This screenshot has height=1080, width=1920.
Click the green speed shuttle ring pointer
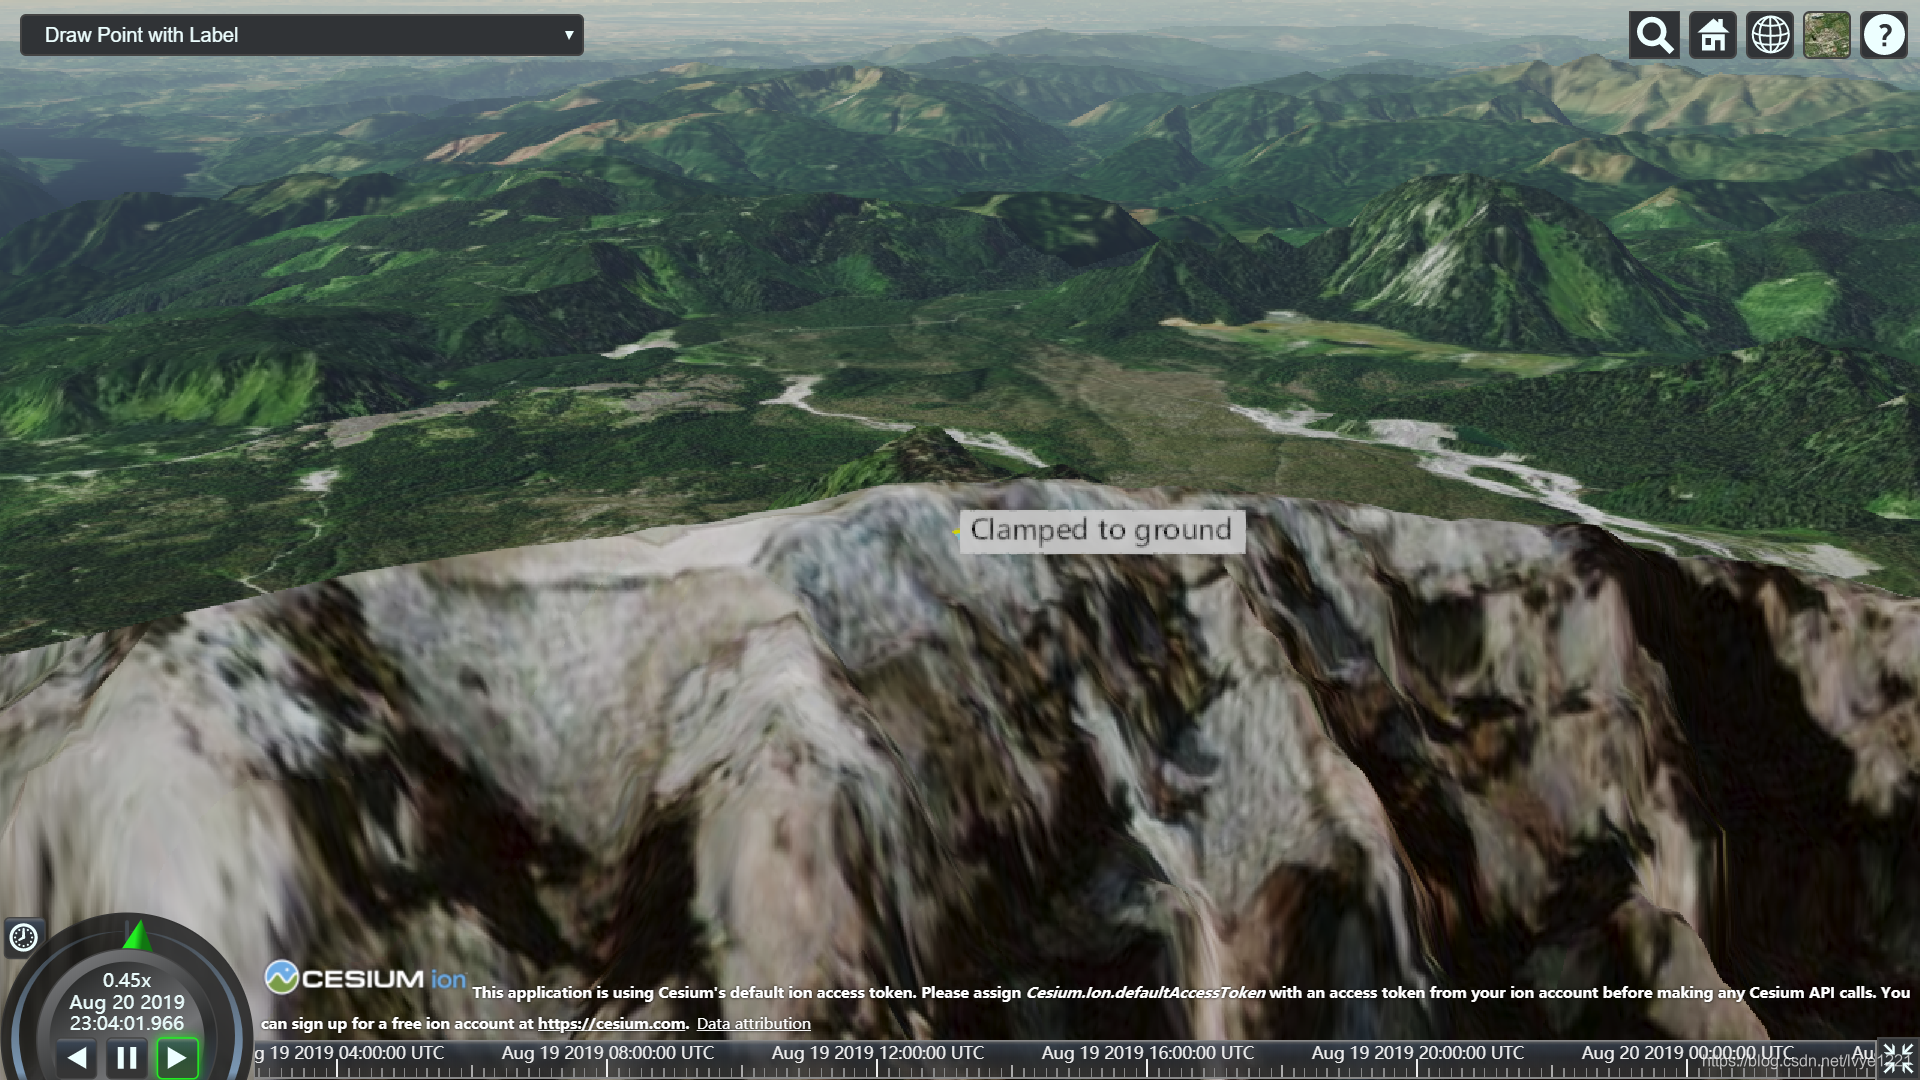(x=137, y=936)
